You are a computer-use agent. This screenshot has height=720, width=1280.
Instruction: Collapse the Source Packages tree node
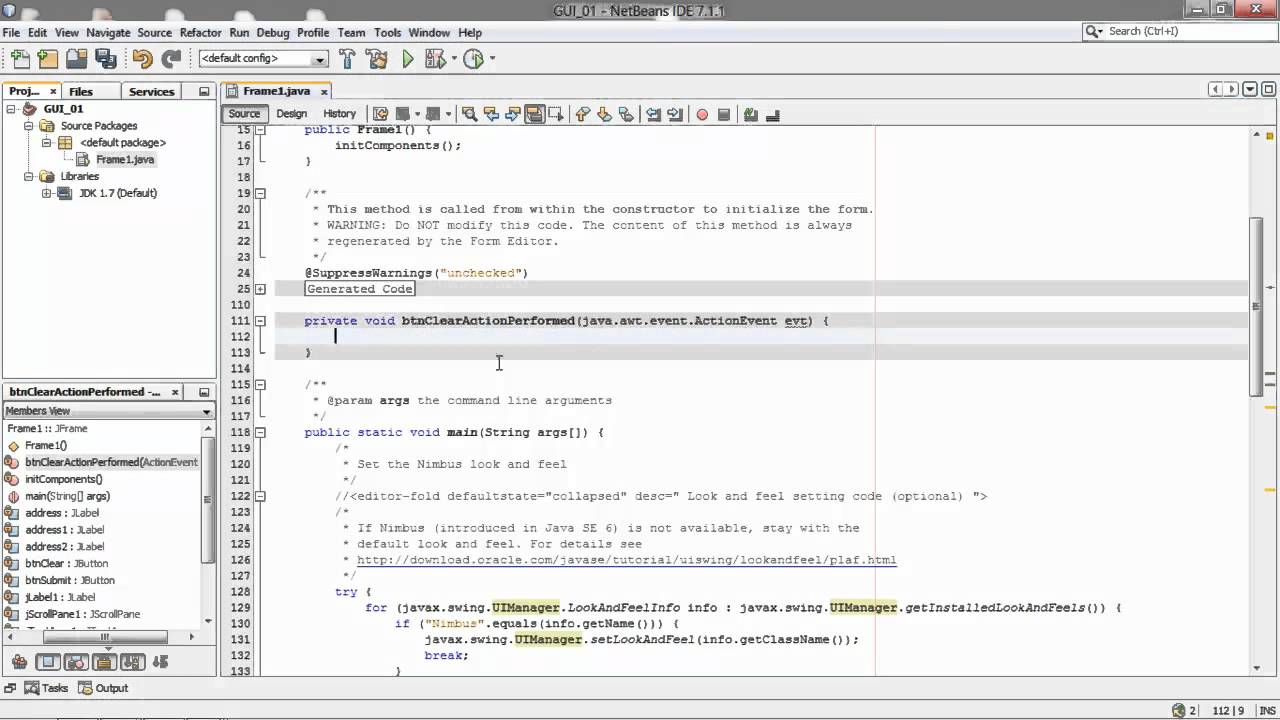[30, 126]
